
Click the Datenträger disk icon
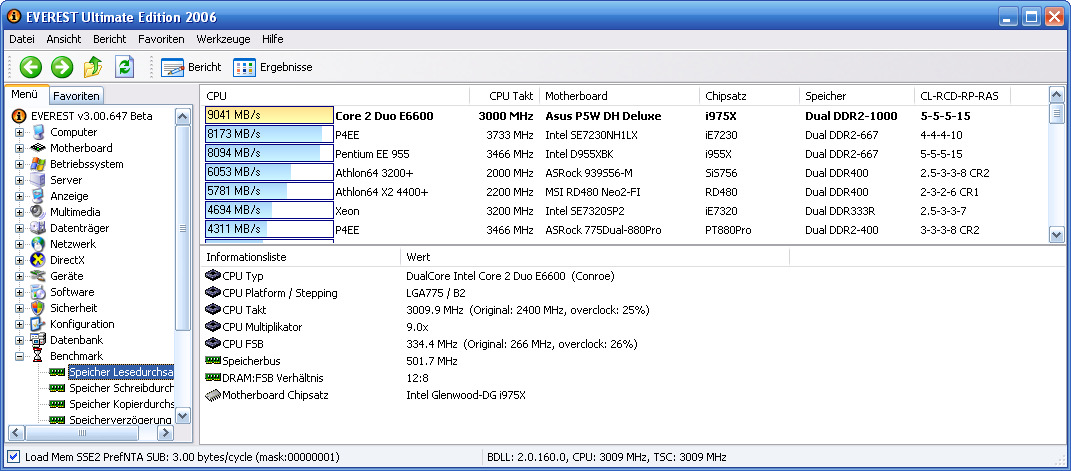(38, 228)
